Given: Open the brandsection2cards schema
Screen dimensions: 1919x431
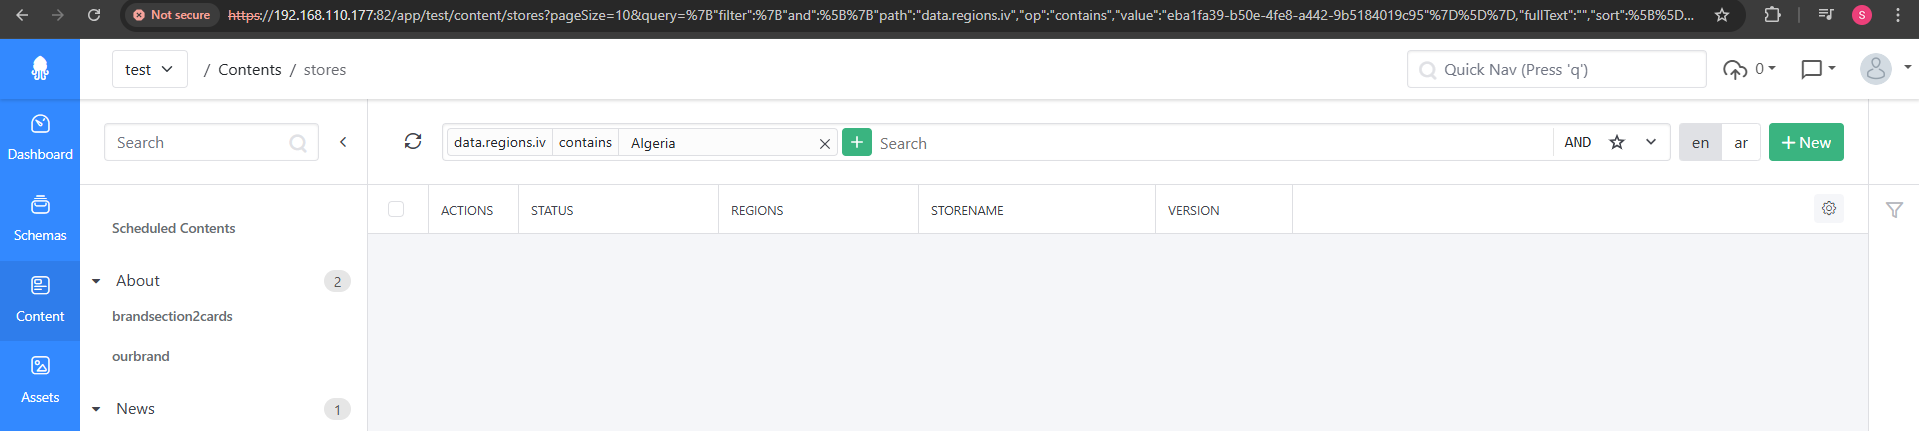Looking at the screenshot, I should [x=172, y=316].
